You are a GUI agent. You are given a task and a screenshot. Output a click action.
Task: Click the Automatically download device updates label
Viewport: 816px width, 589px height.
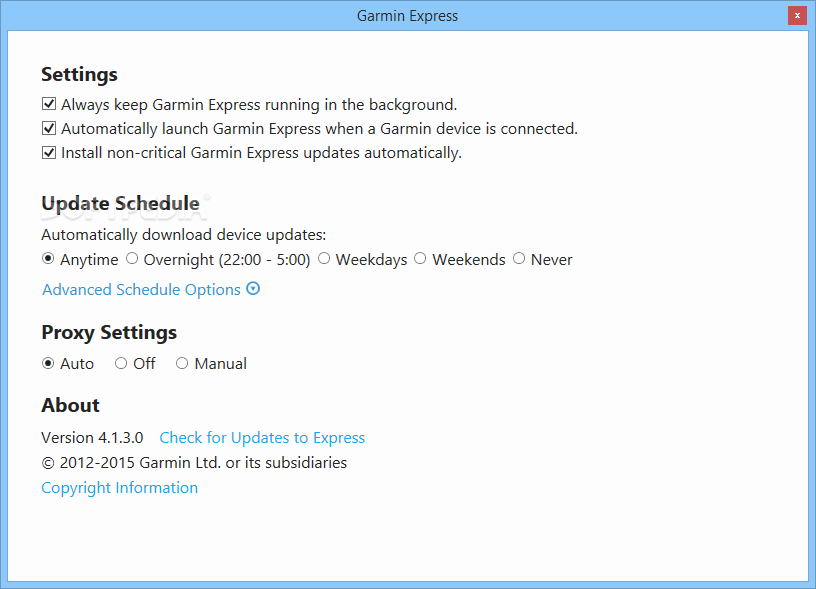tap(184, 235)
